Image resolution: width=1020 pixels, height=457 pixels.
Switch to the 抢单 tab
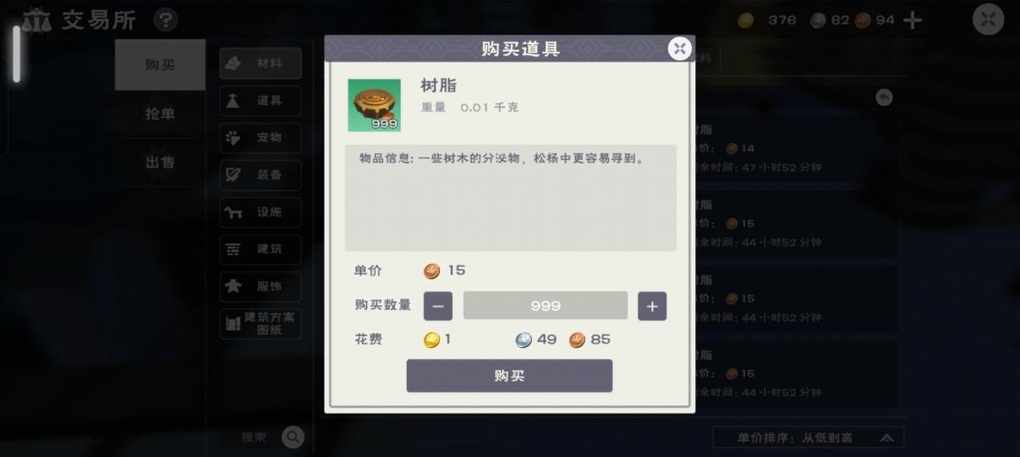(x=160, y=114)
